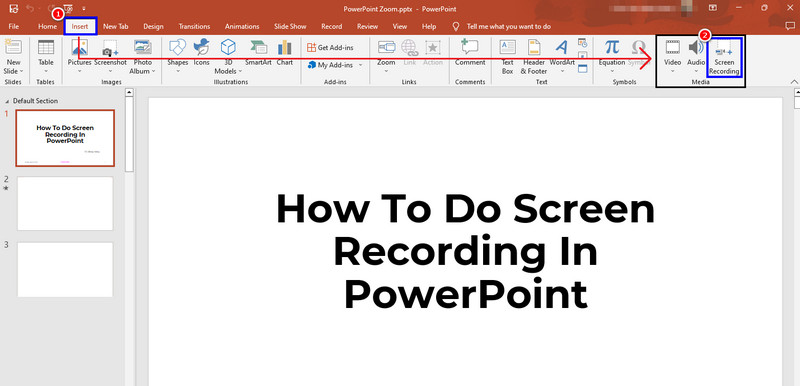Screen dimensions: 800x386
Task: Start a Screen Recording
Action: pos(724,56)
